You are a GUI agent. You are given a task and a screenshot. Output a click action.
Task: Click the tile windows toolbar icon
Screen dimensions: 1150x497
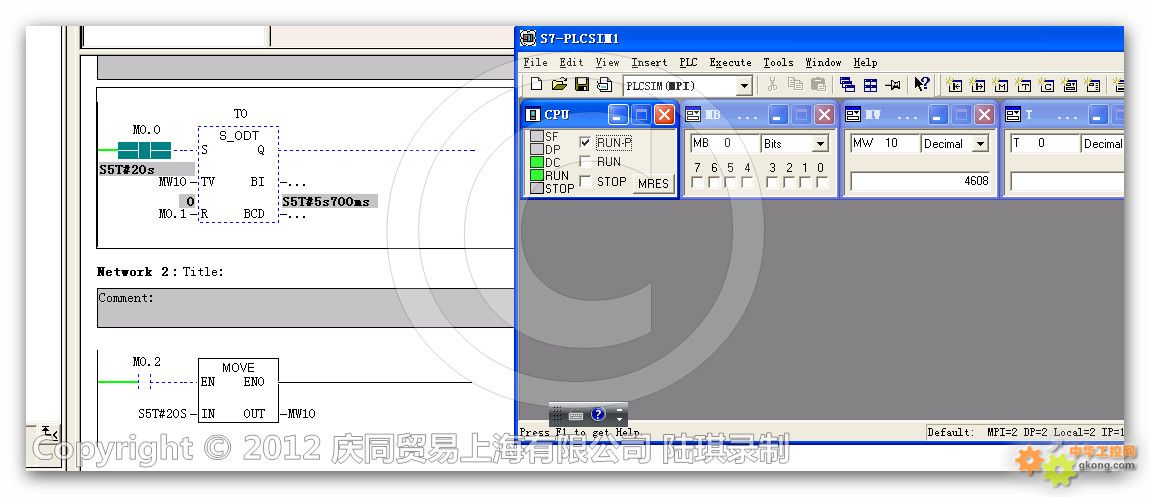click(871, 86)
